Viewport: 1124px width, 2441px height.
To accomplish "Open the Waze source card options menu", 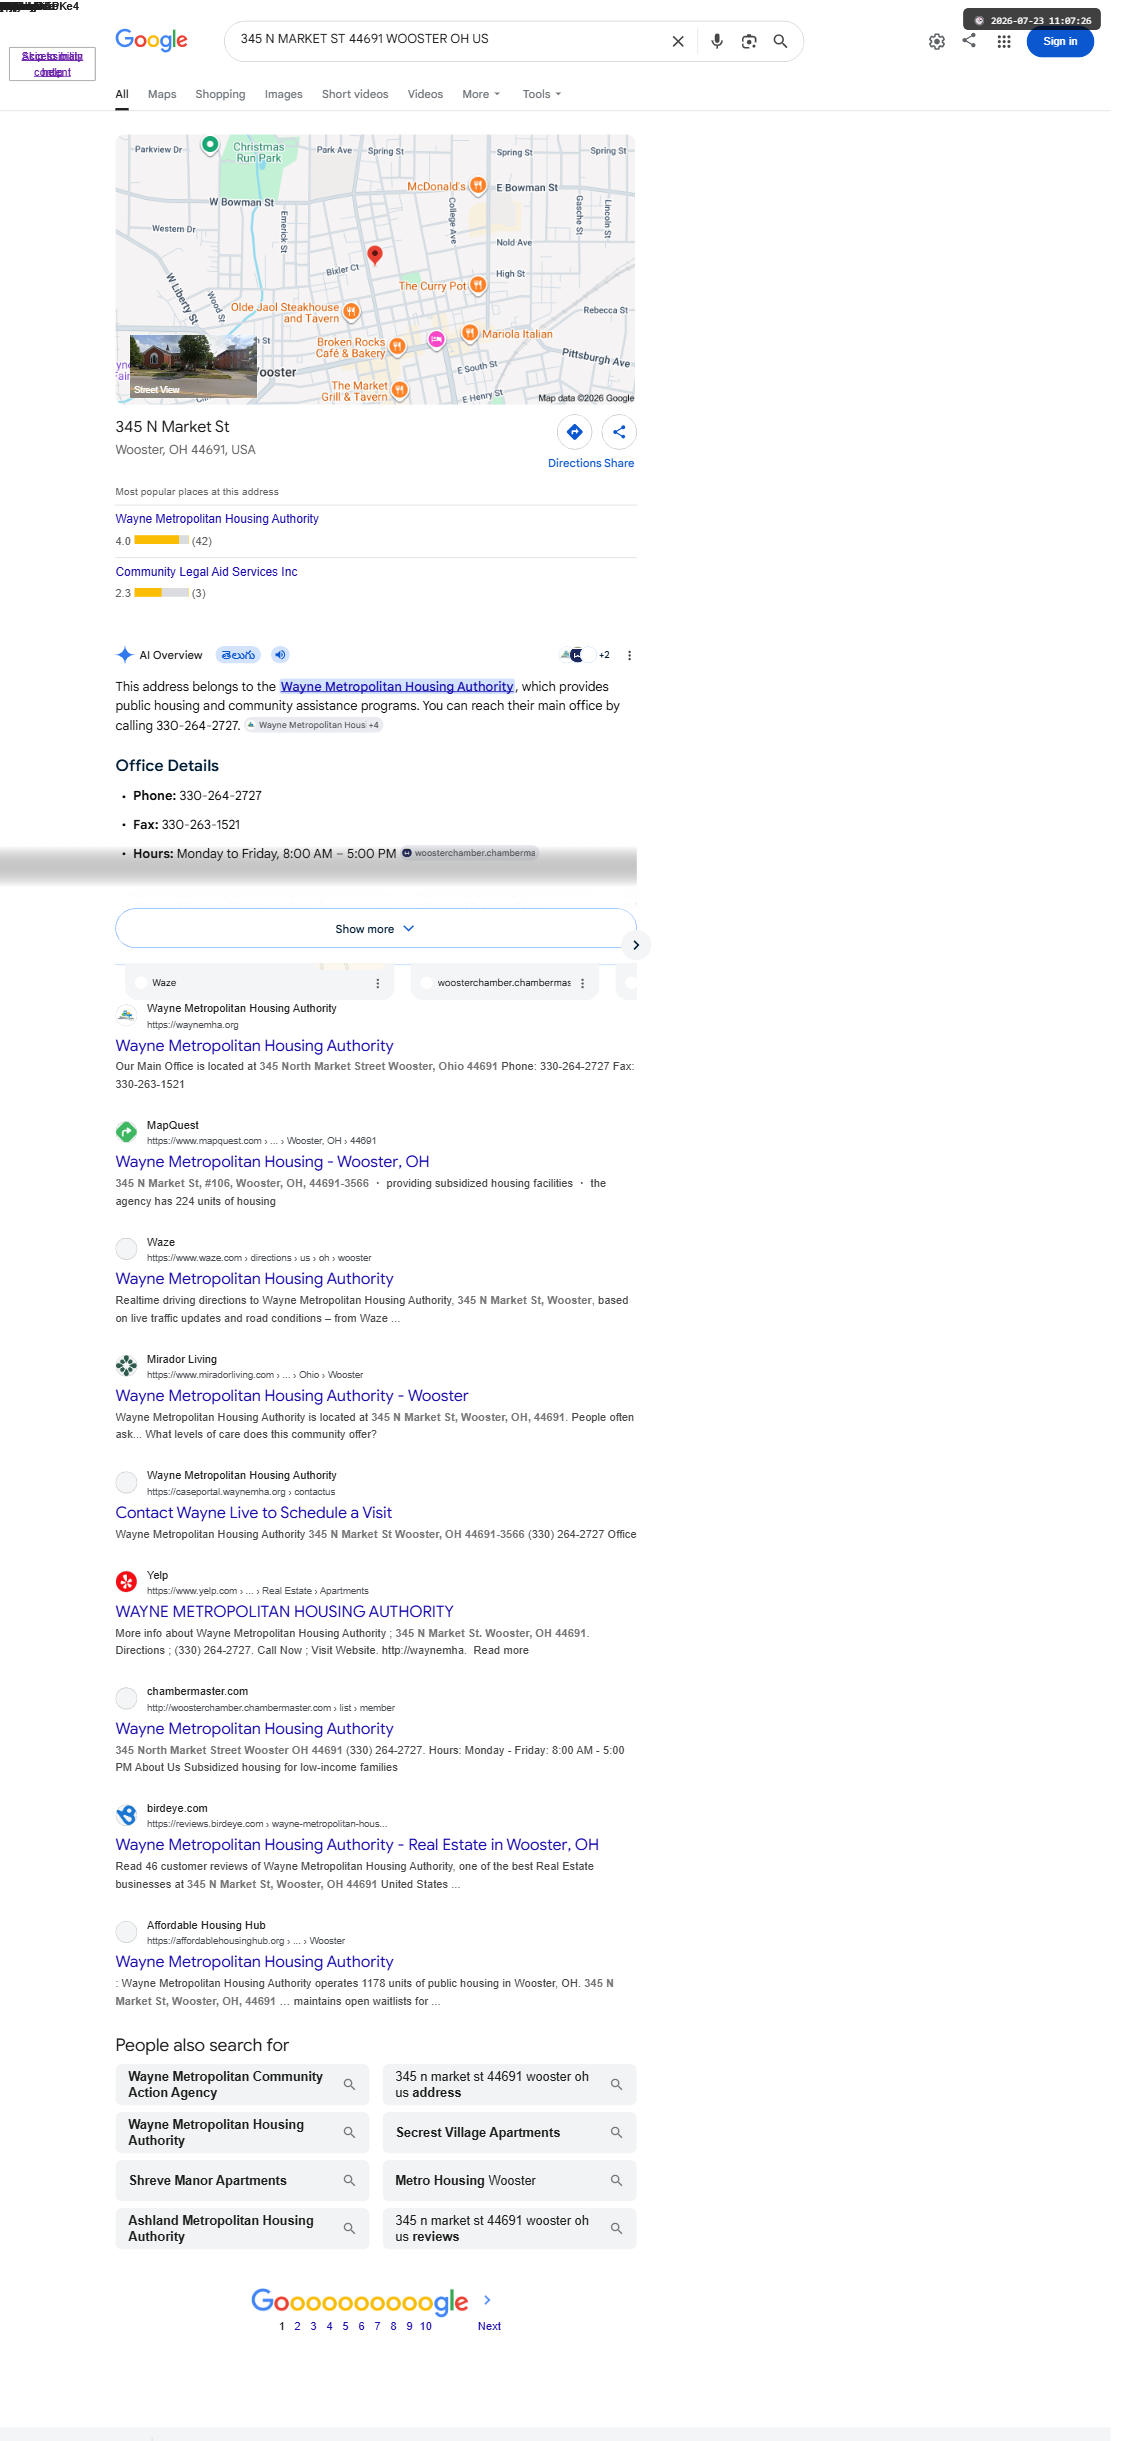I will point(377,983).
